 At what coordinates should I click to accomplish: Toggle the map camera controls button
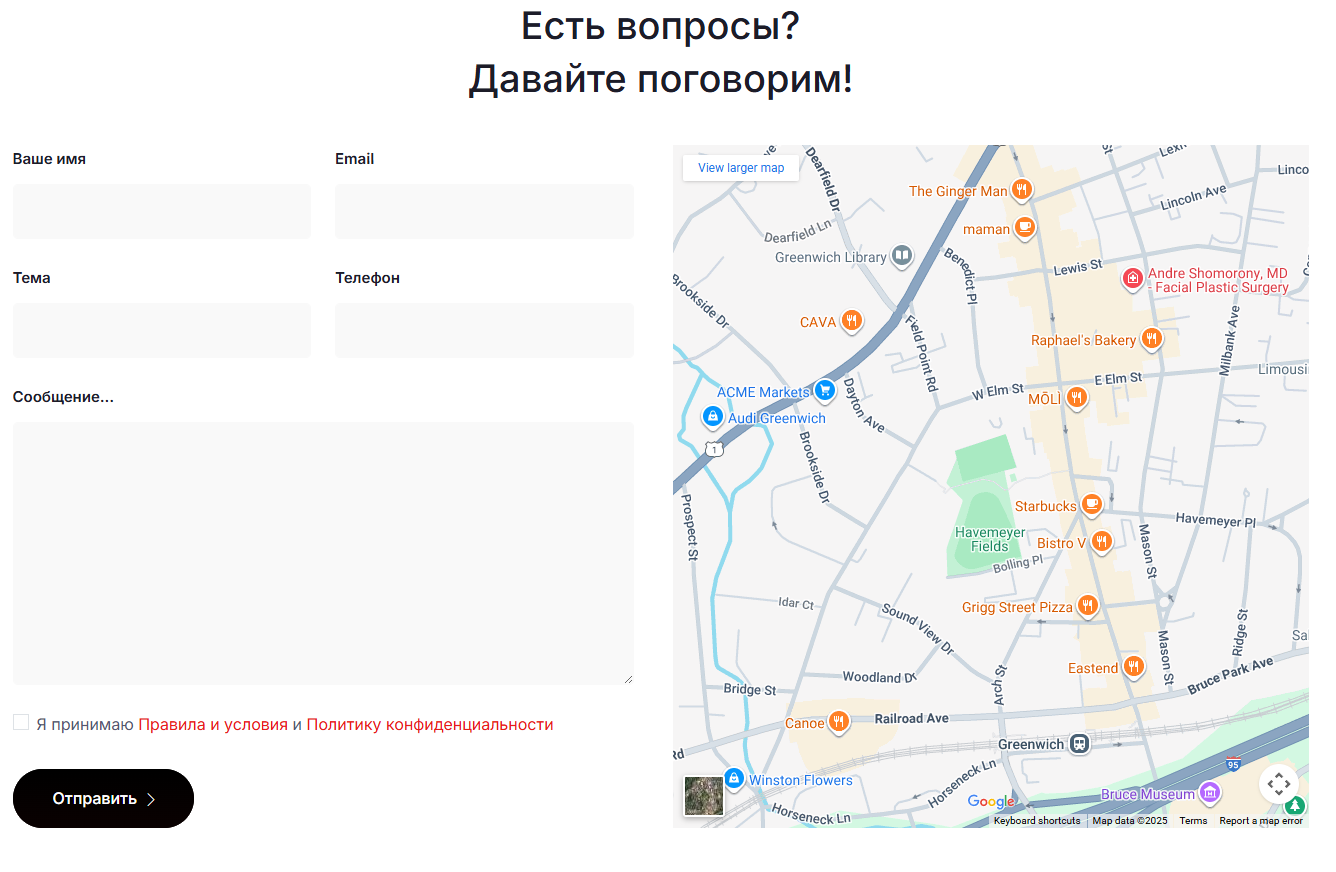tap(1278, 783)
